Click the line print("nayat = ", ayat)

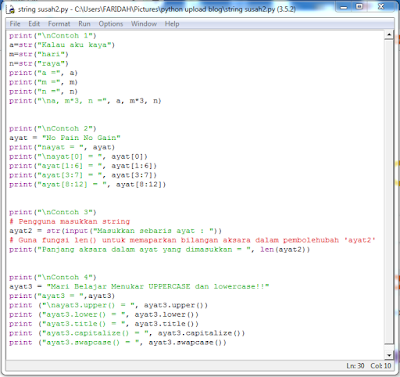(62, 147)
